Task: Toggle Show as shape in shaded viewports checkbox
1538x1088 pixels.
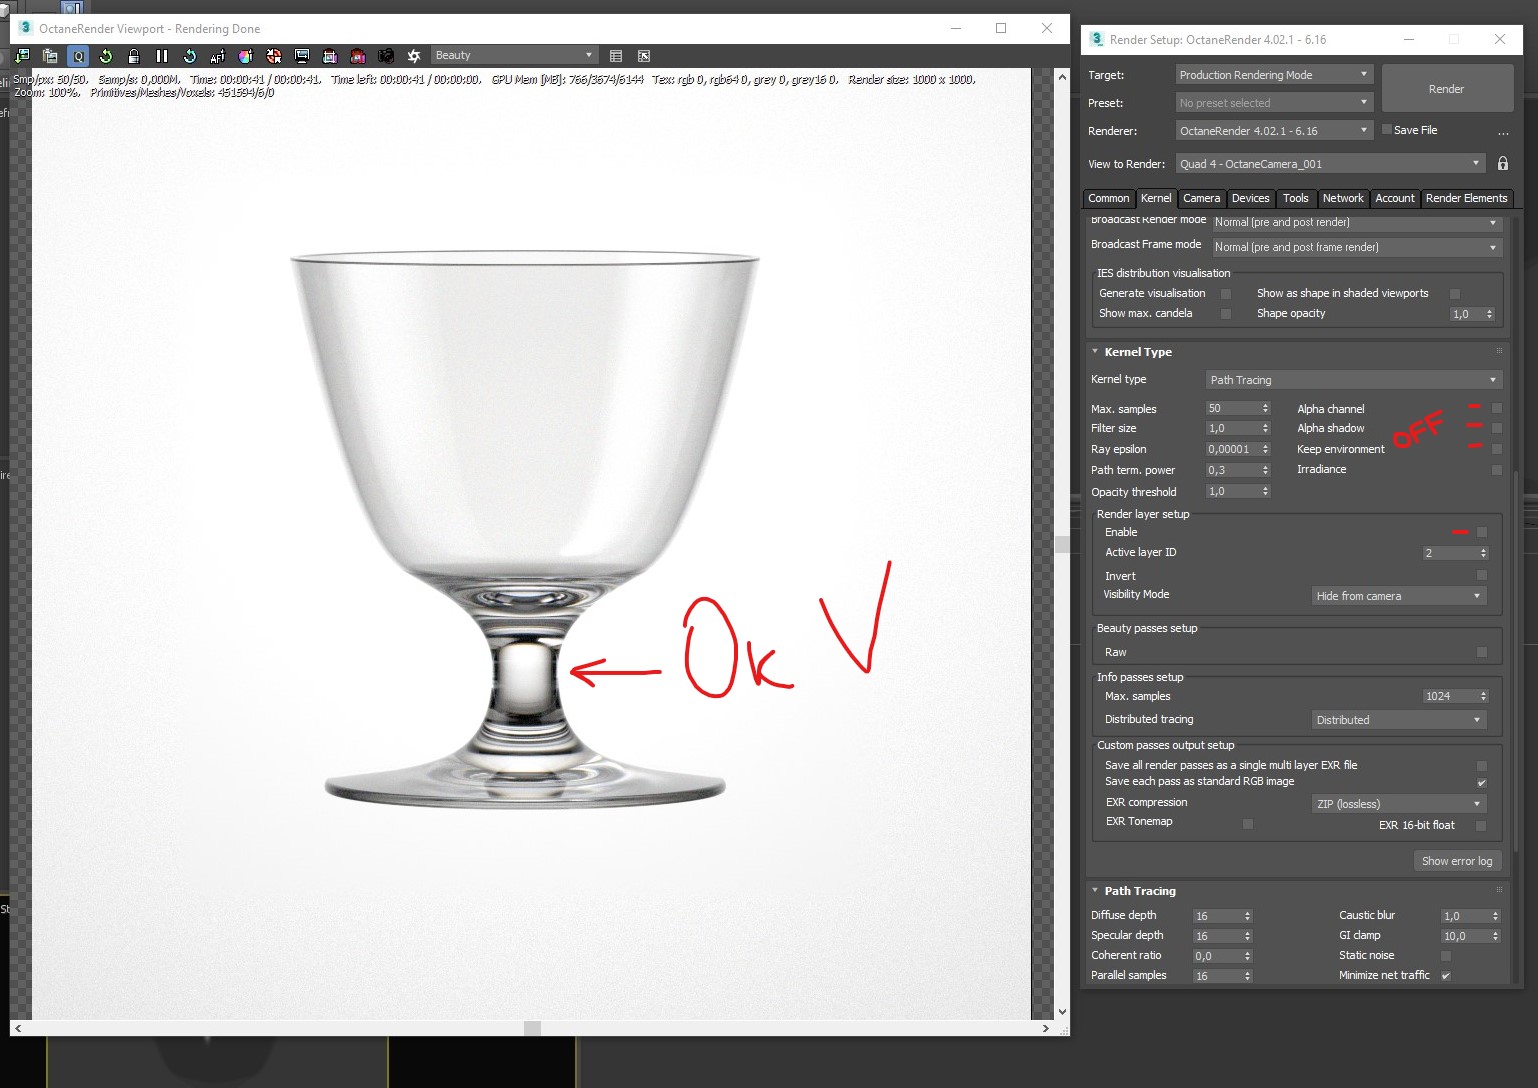Action: (1455, 294)
